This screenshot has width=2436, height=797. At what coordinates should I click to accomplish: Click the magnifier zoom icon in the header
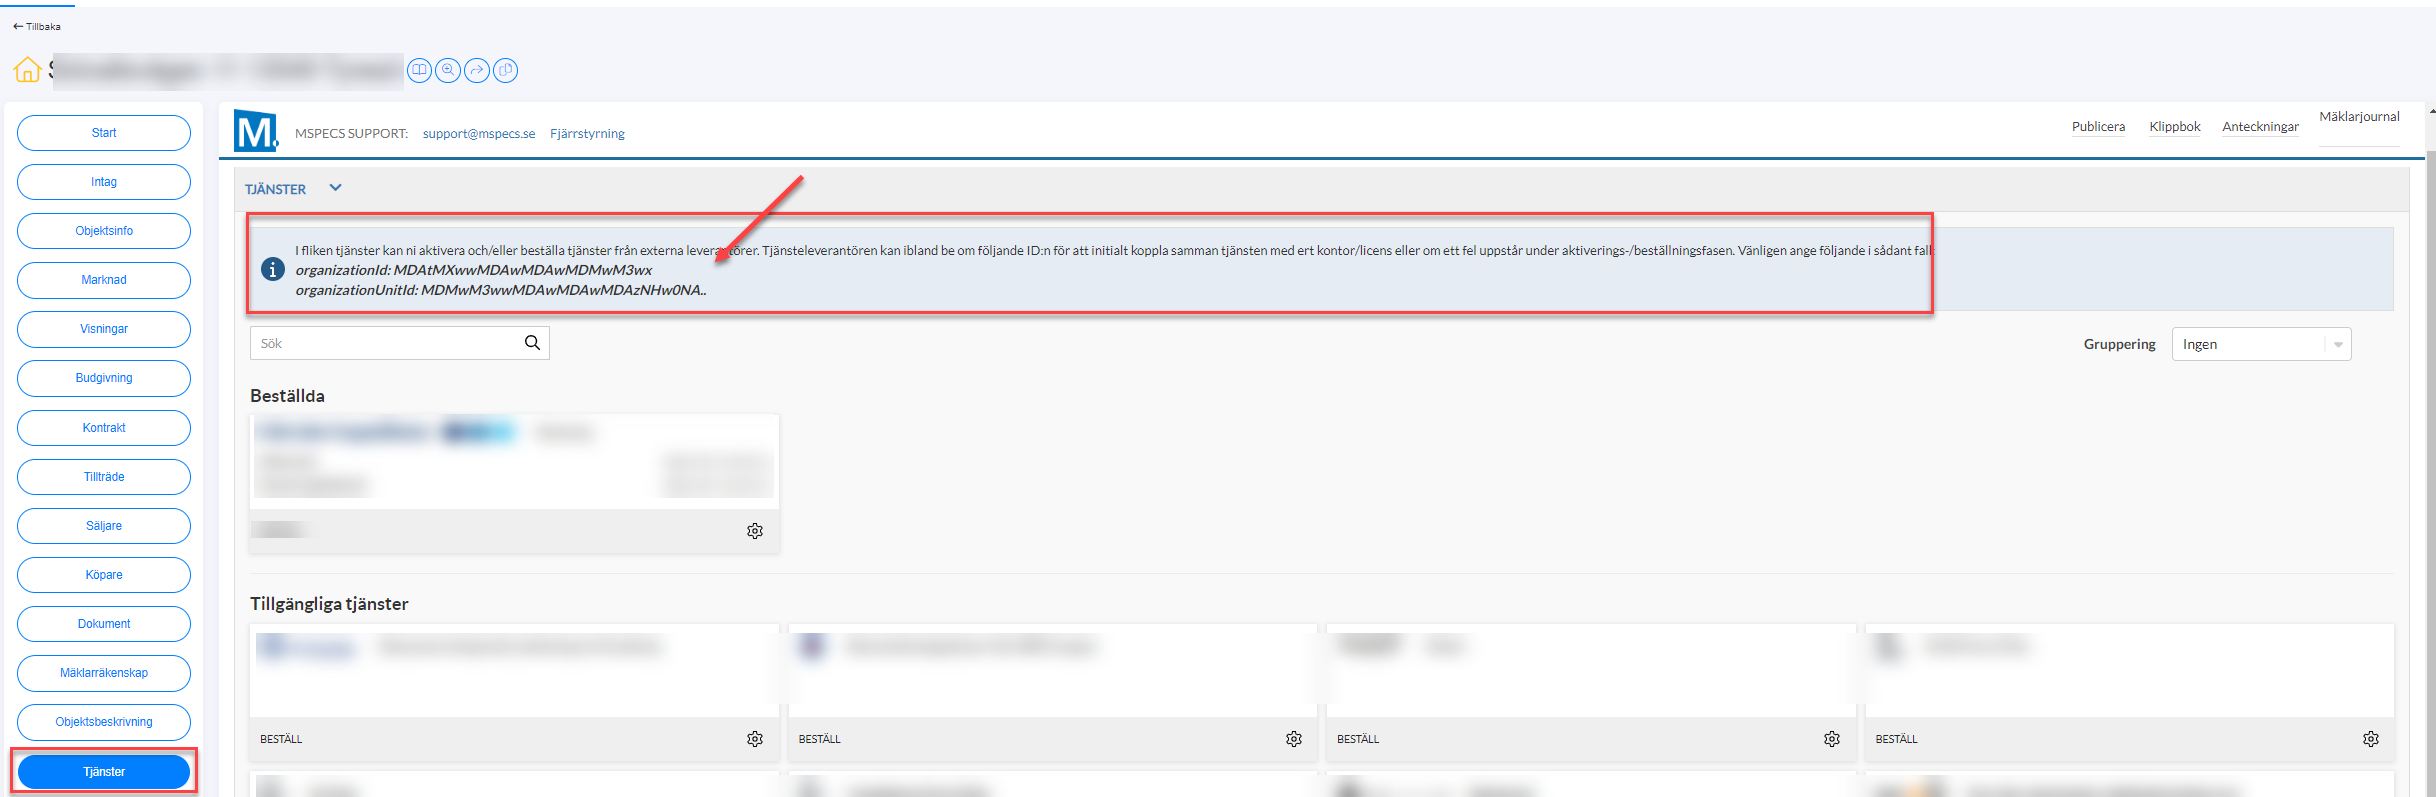tap(448, 70)
